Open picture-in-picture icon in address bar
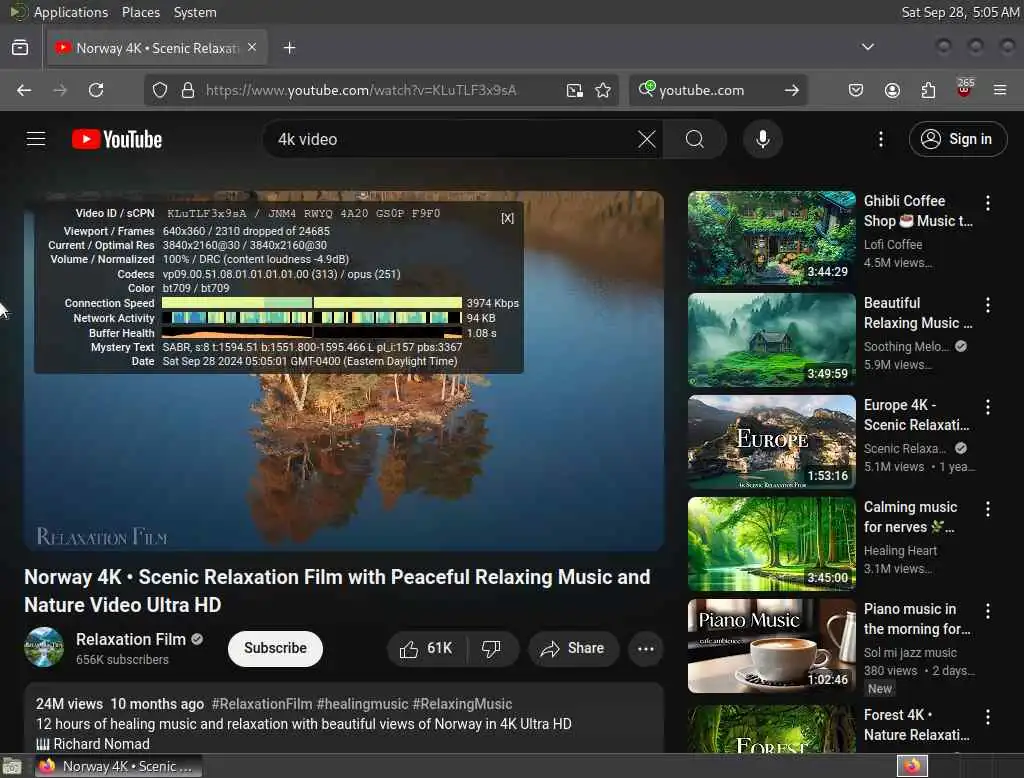This screenshot has width=1024, height=778. pyautogui.click(x=575, y=90)
